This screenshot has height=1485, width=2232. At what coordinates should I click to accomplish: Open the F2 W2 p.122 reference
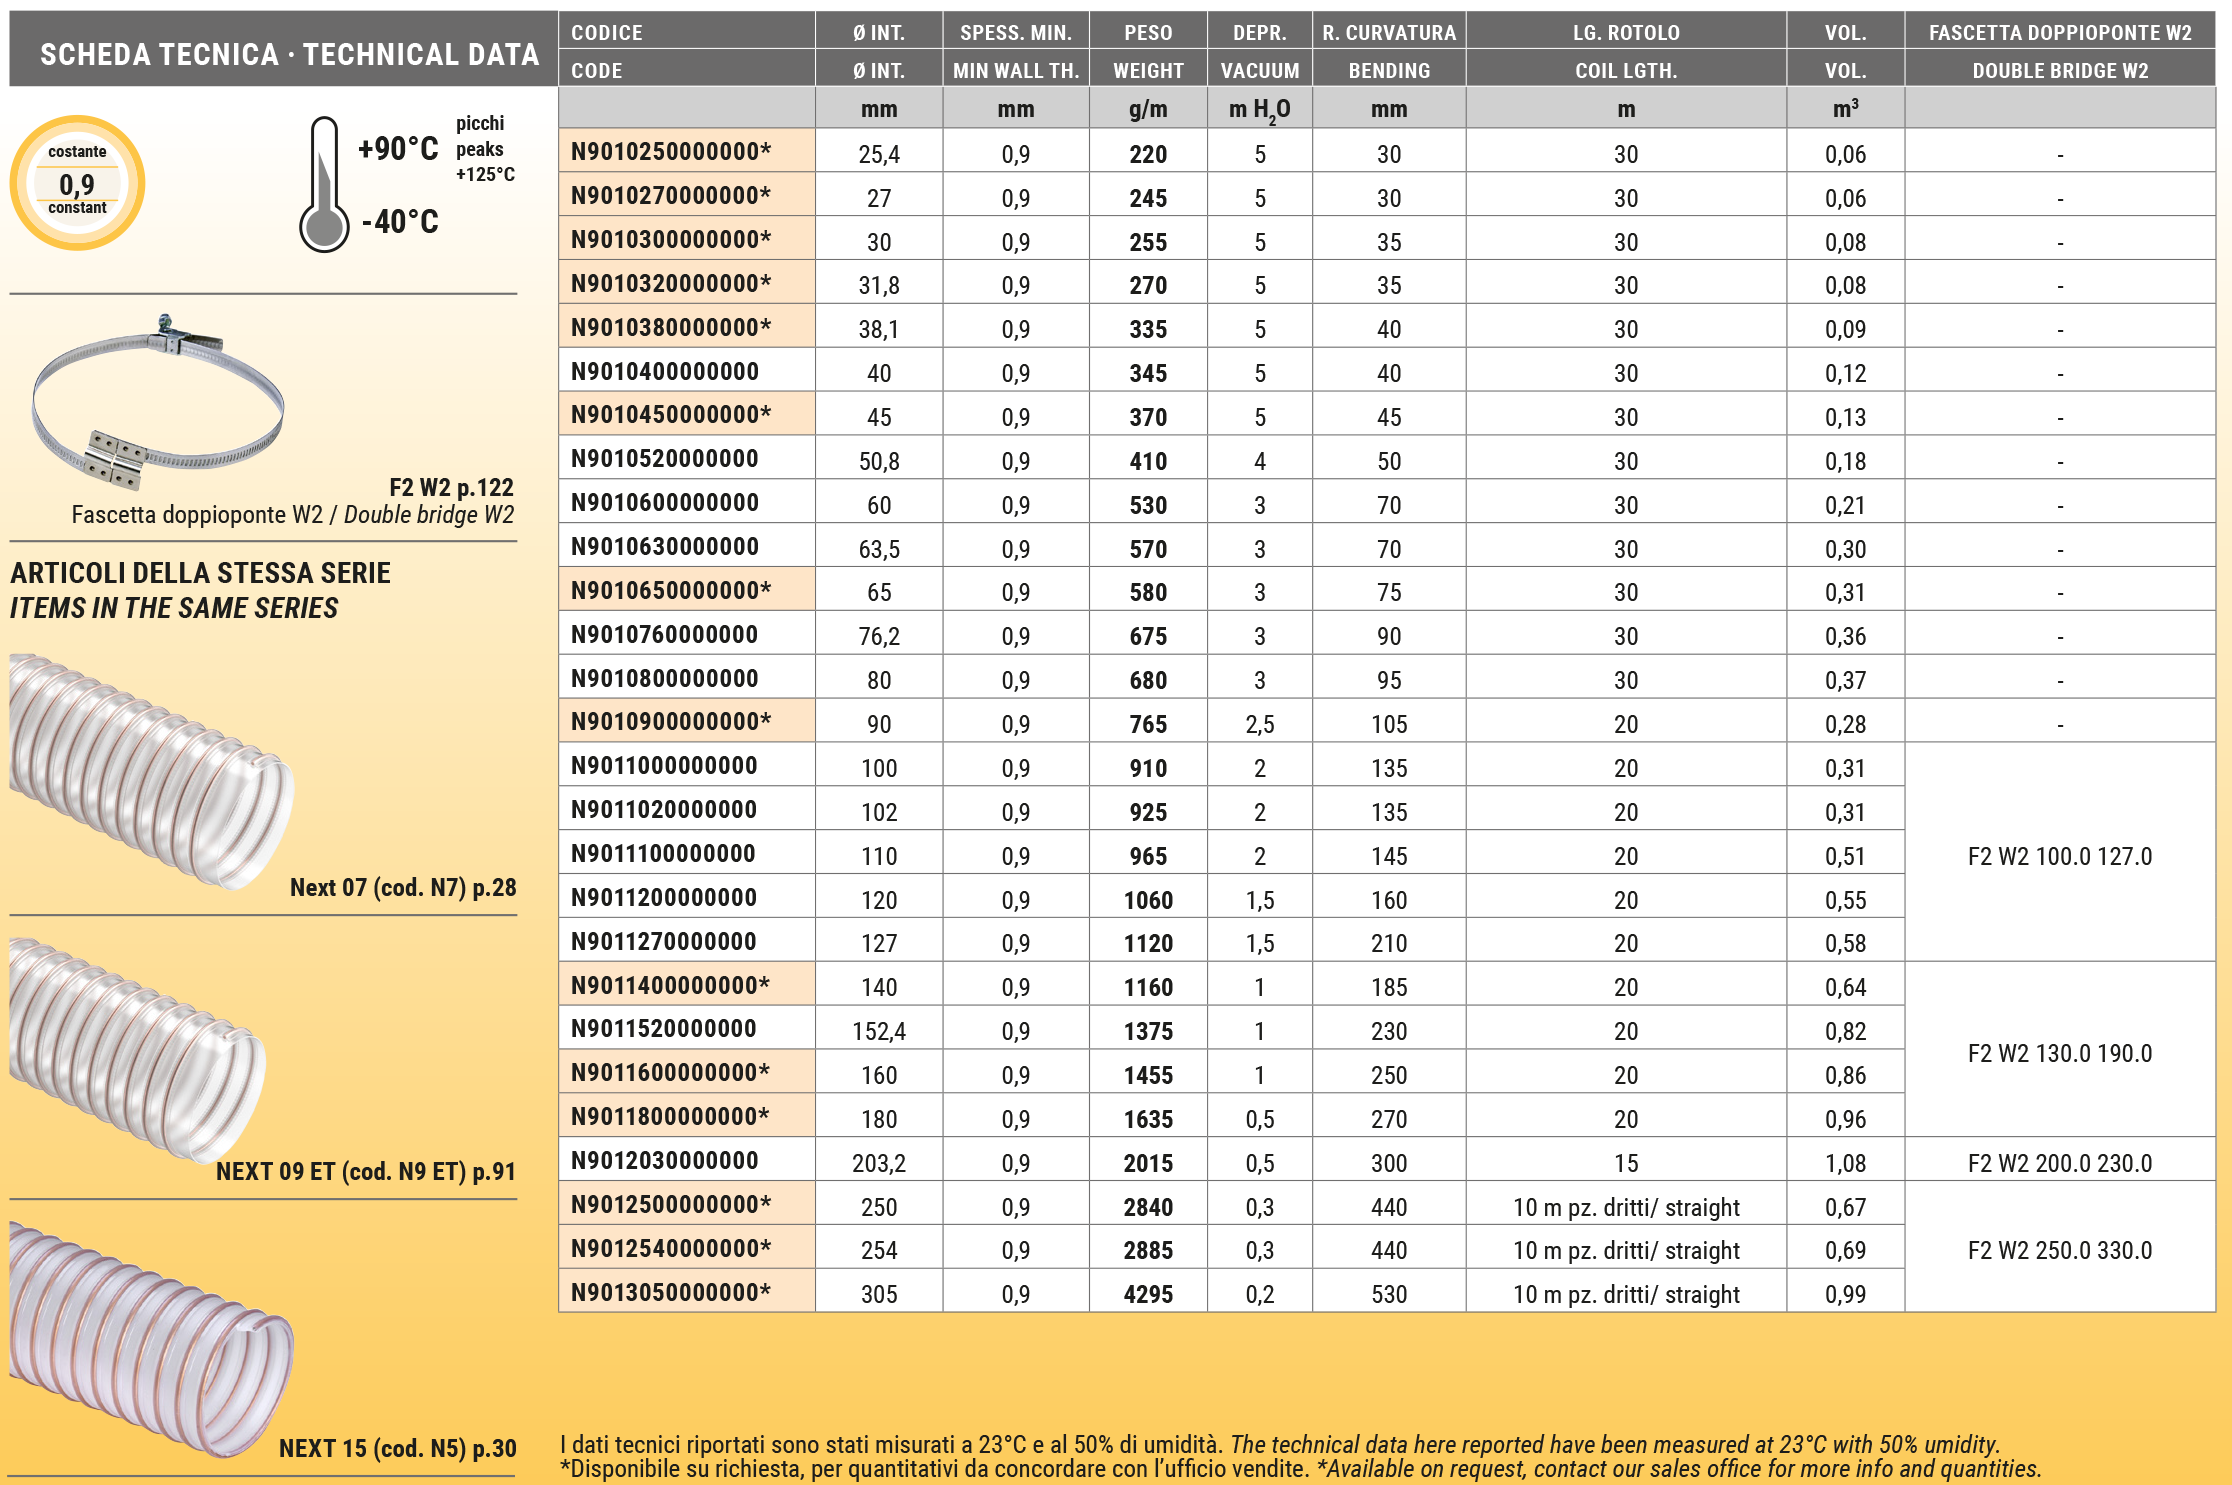coord(450,488)
